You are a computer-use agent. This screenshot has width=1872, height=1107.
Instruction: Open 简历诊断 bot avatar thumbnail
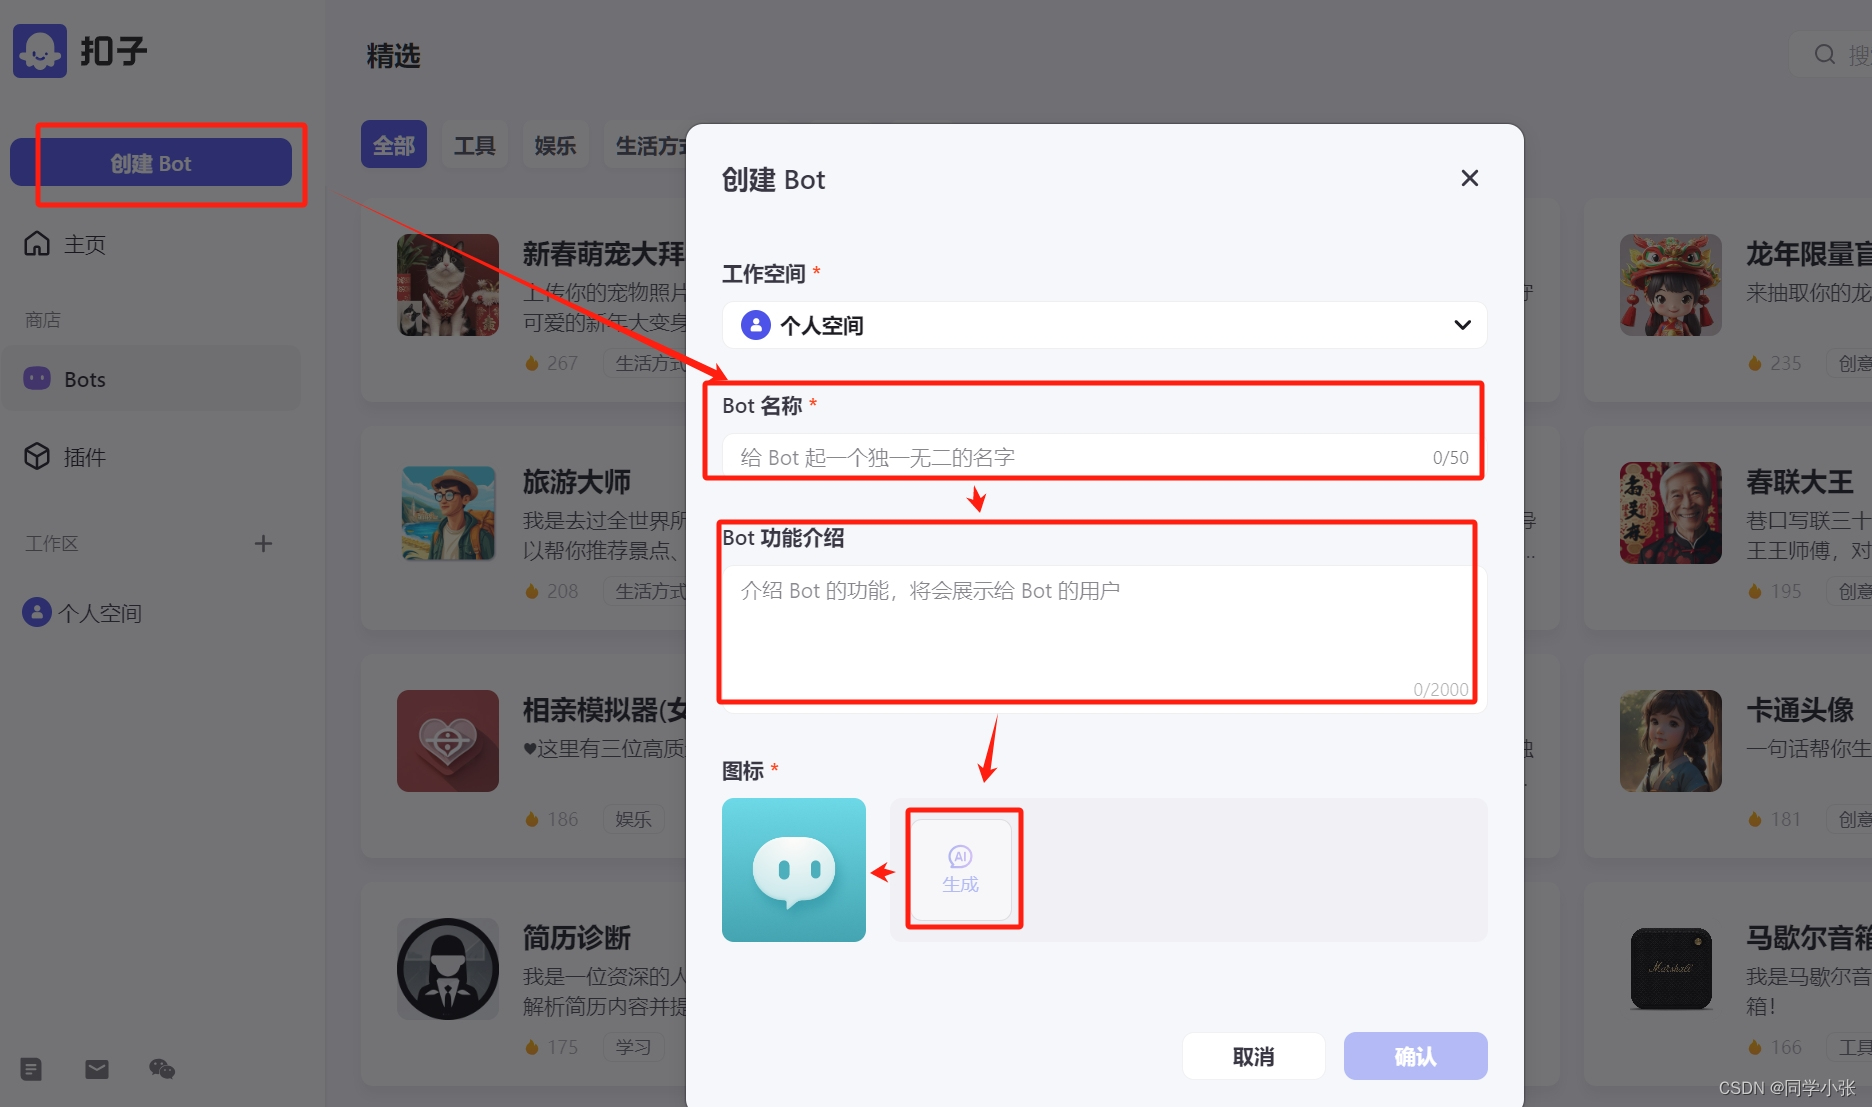(x=448, y=969)
